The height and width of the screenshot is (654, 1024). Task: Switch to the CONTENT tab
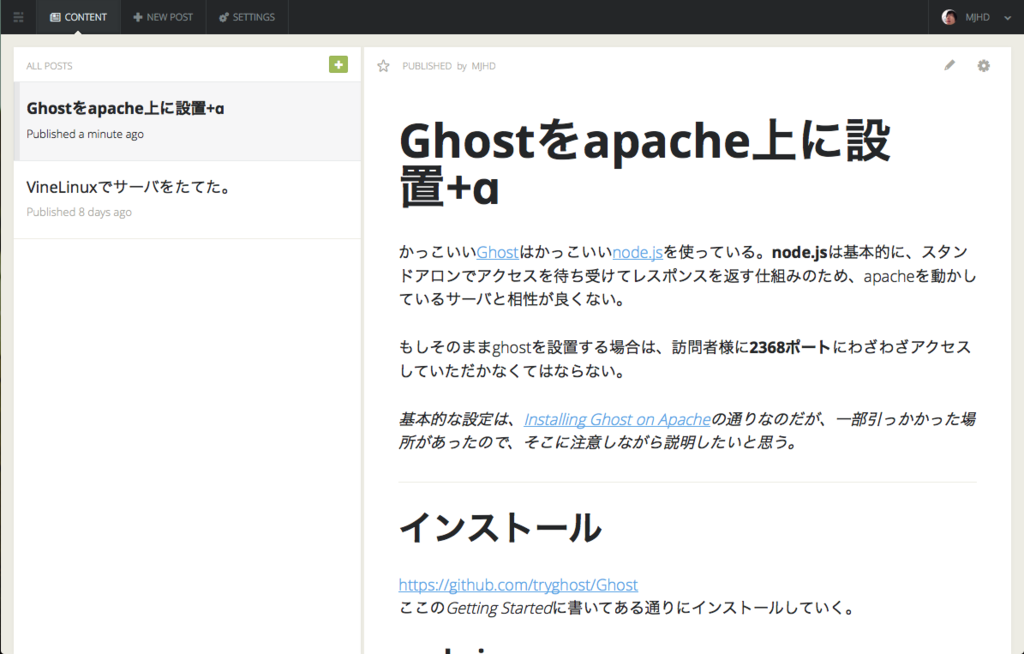(78, 17)
